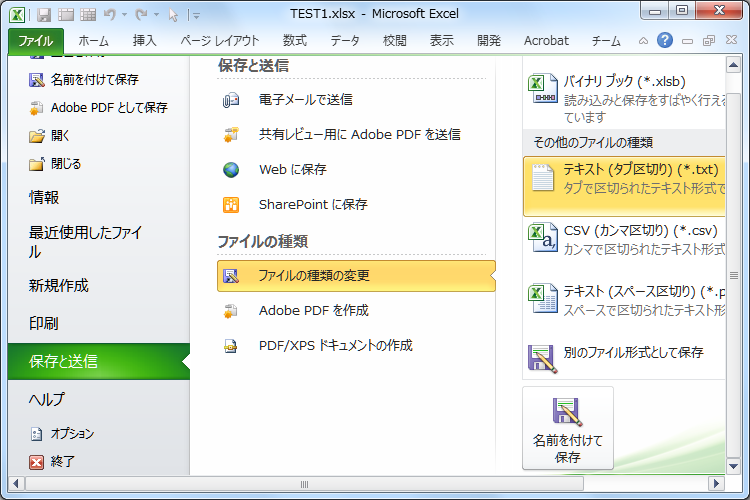Switch to the 表示 tab

[441, 41]
